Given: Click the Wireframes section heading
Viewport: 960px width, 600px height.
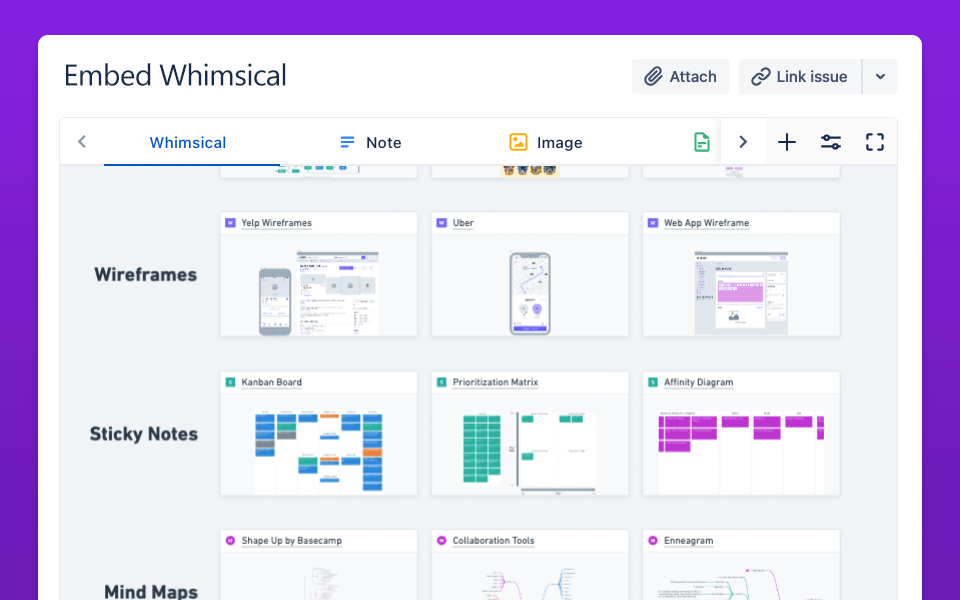Looking at the screenshot, I should tap(146, 275).
